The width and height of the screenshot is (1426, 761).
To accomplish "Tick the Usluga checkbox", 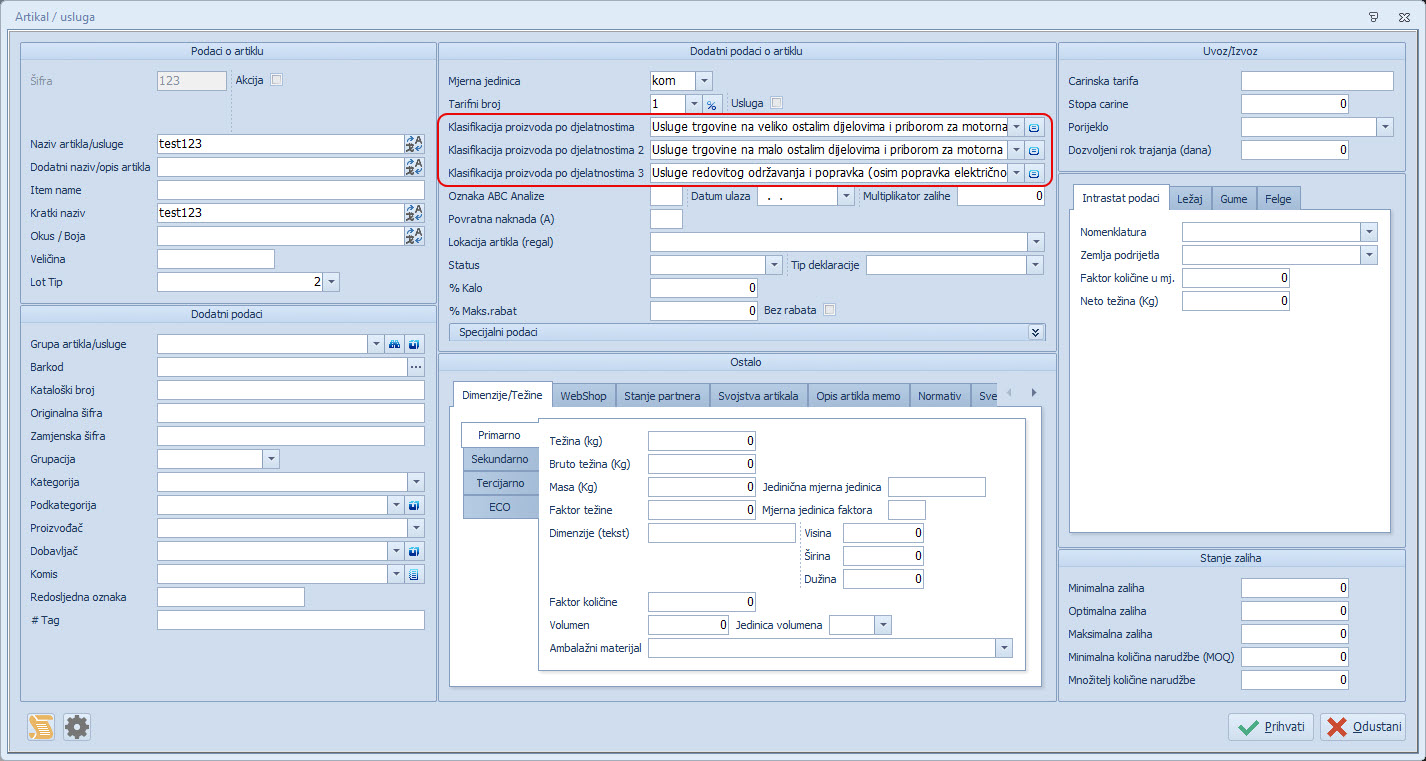I will [x=776, y=102].
